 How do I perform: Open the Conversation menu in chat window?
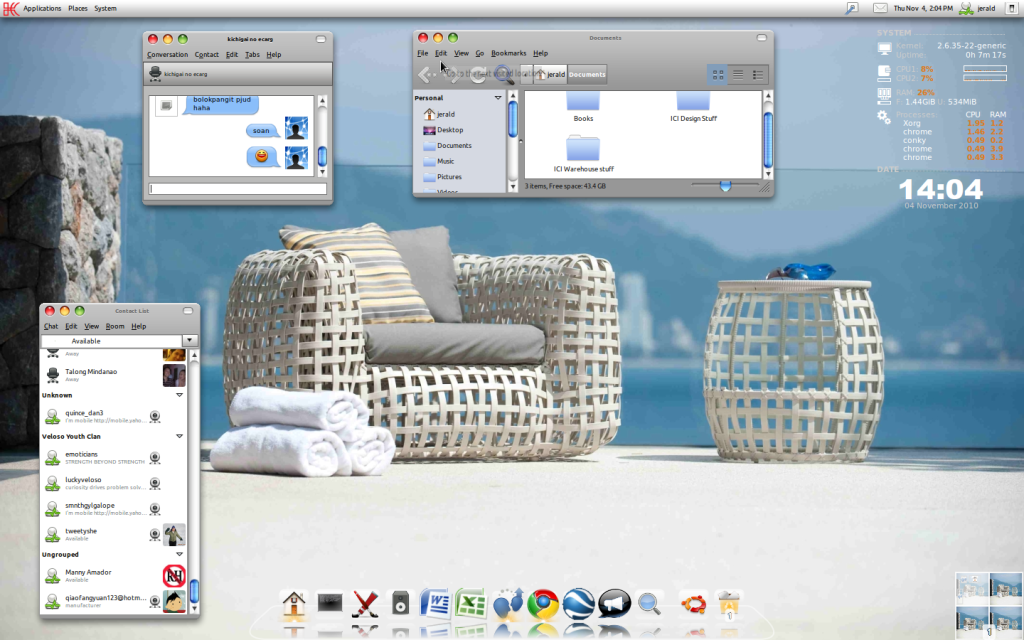167,55
